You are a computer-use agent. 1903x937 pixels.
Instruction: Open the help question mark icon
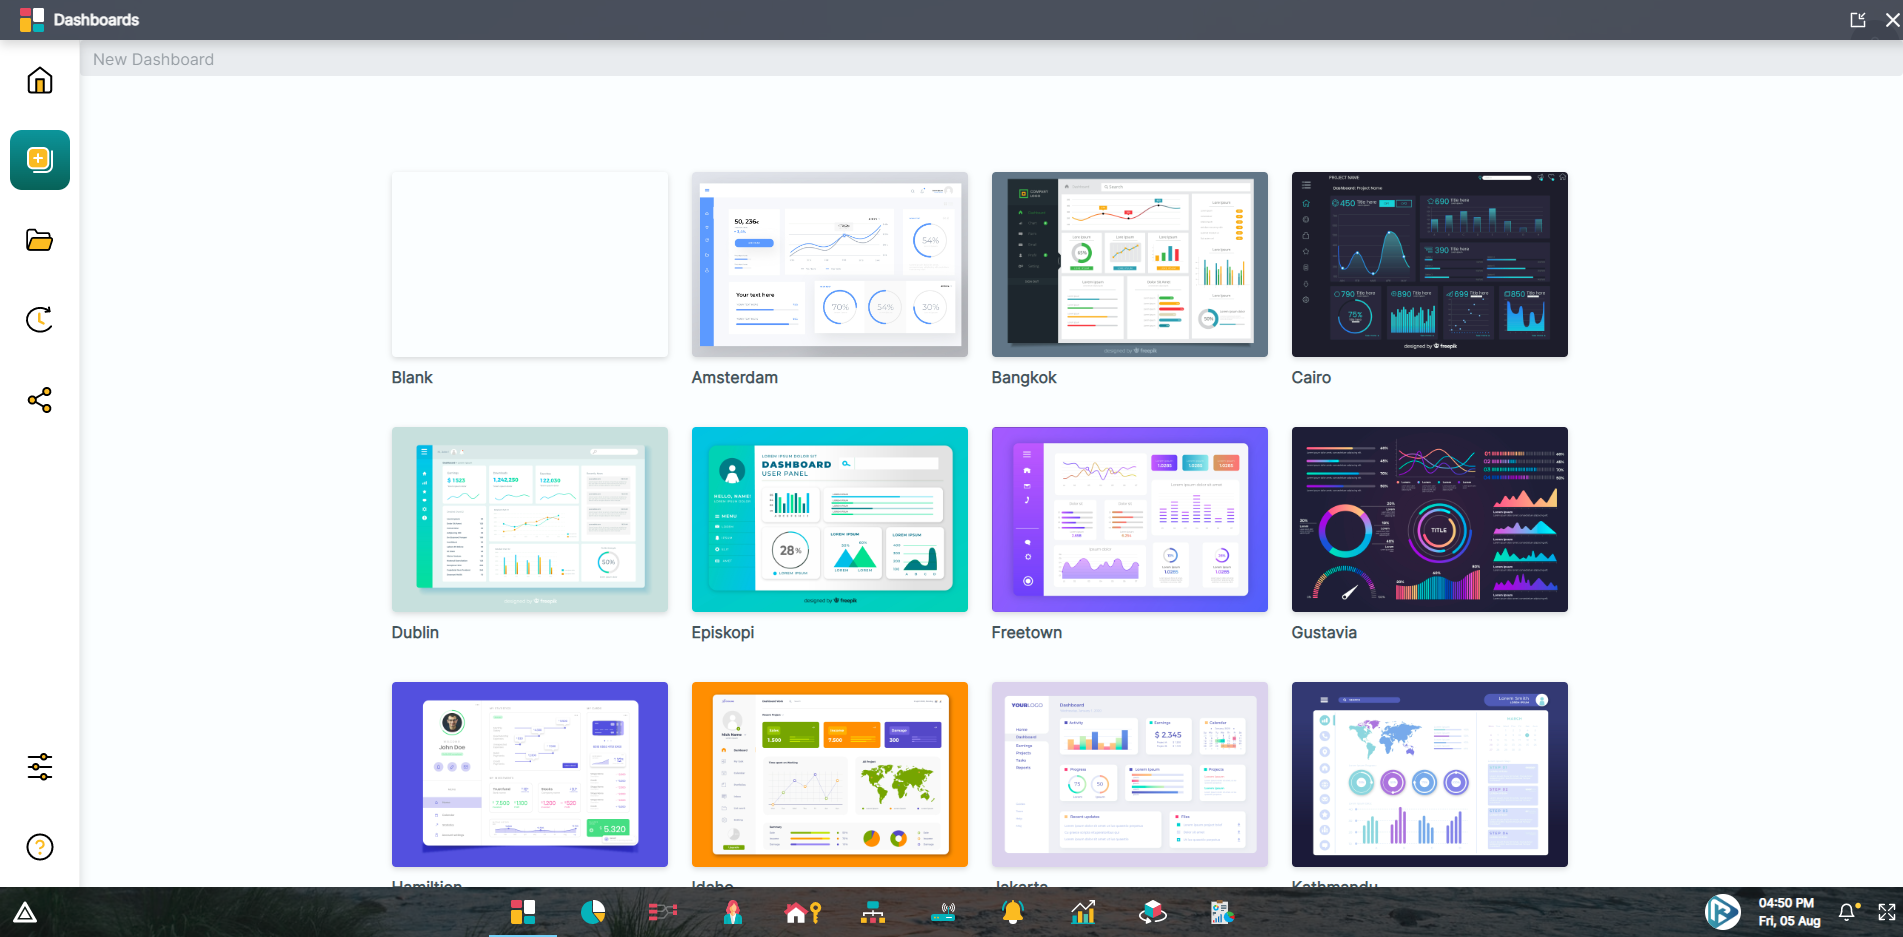point(40,847)
